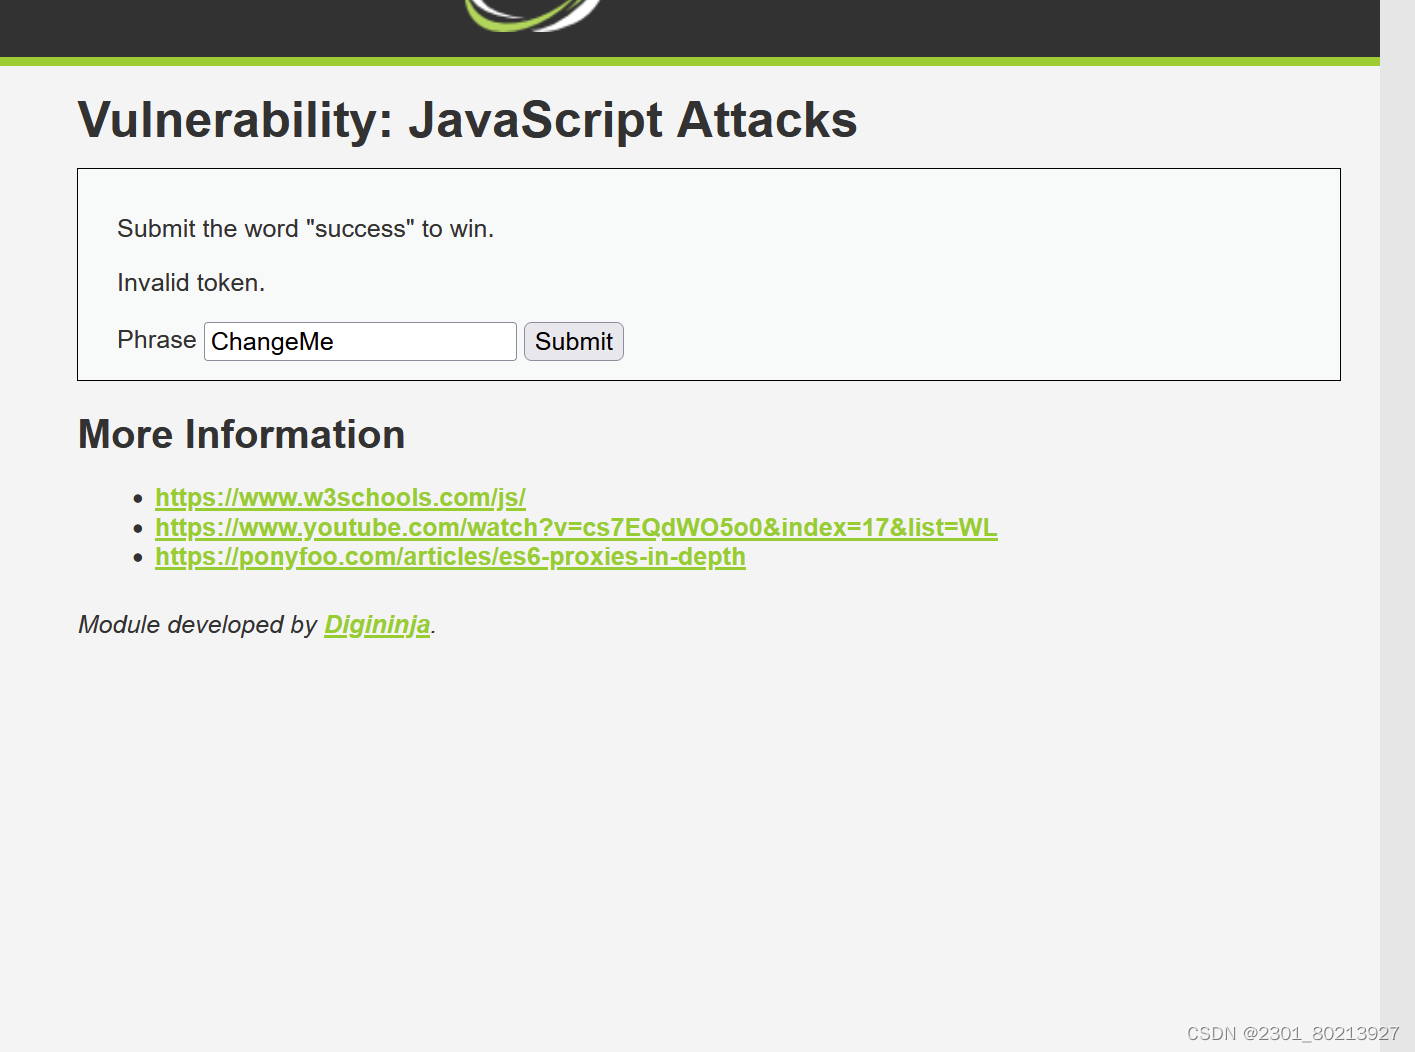Click the 'More Information' heading

(x=241, y=435)
